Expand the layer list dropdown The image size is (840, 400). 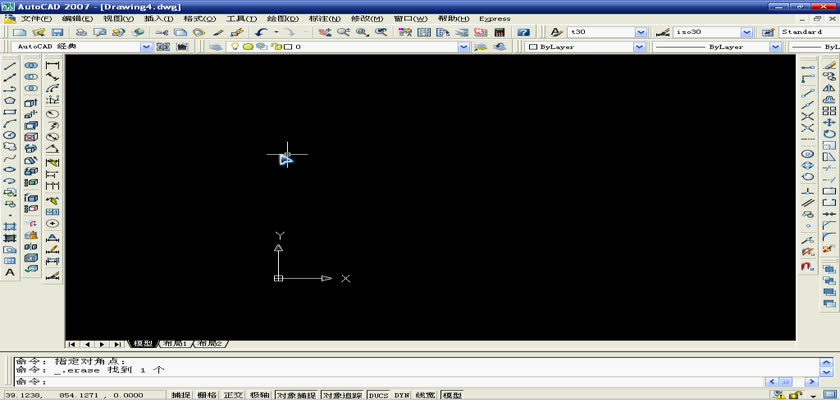pos(464,47)
